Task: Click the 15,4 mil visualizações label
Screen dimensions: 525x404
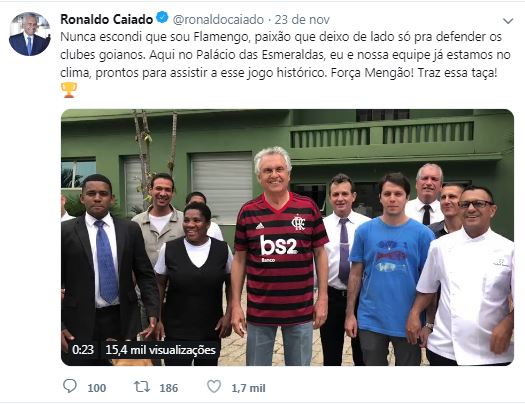Action: (x=160, y=350)
